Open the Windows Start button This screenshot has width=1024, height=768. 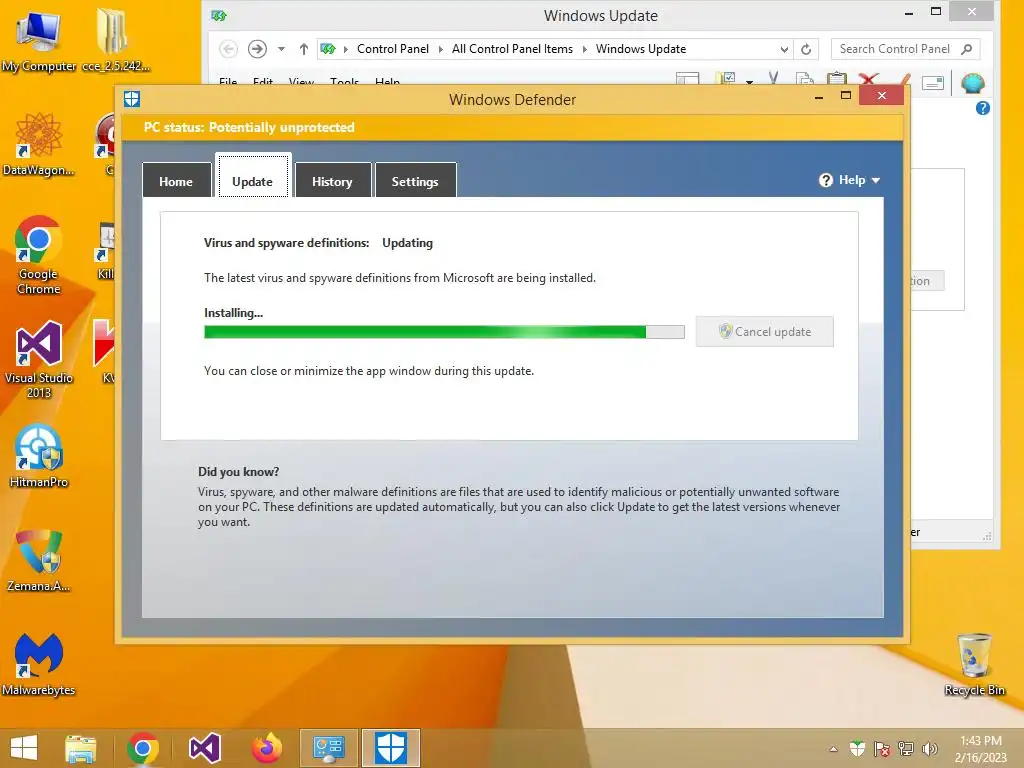(x=24, y=748)
